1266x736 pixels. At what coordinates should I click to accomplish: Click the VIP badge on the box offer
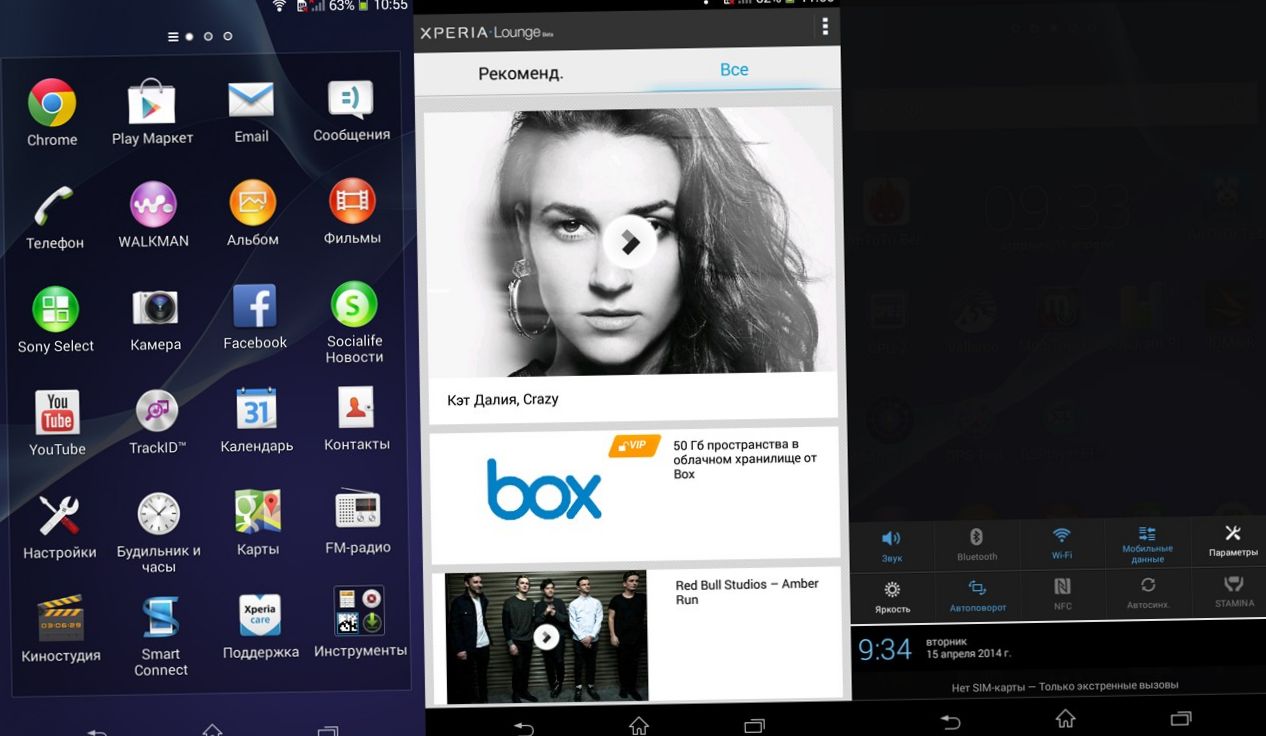pyautogui.click(x=634, y=446)
